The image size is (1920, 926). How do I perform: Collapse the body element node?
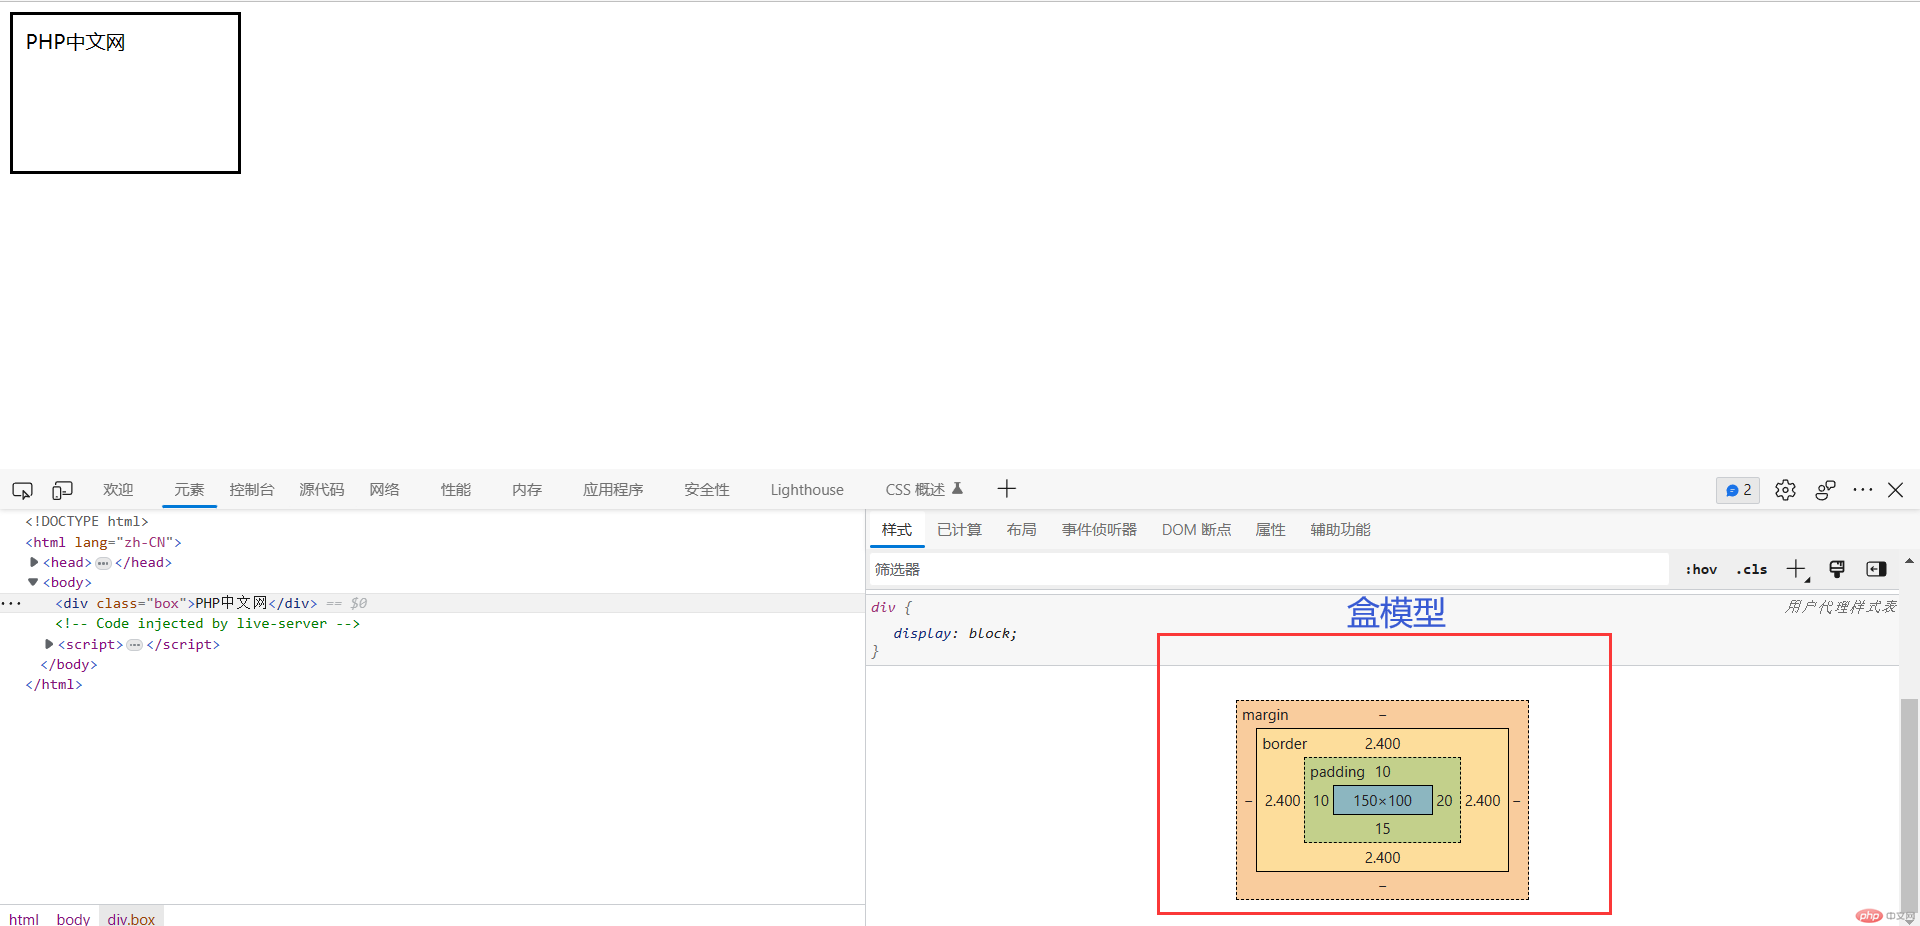pyautogui.click(x=33, y=582)
